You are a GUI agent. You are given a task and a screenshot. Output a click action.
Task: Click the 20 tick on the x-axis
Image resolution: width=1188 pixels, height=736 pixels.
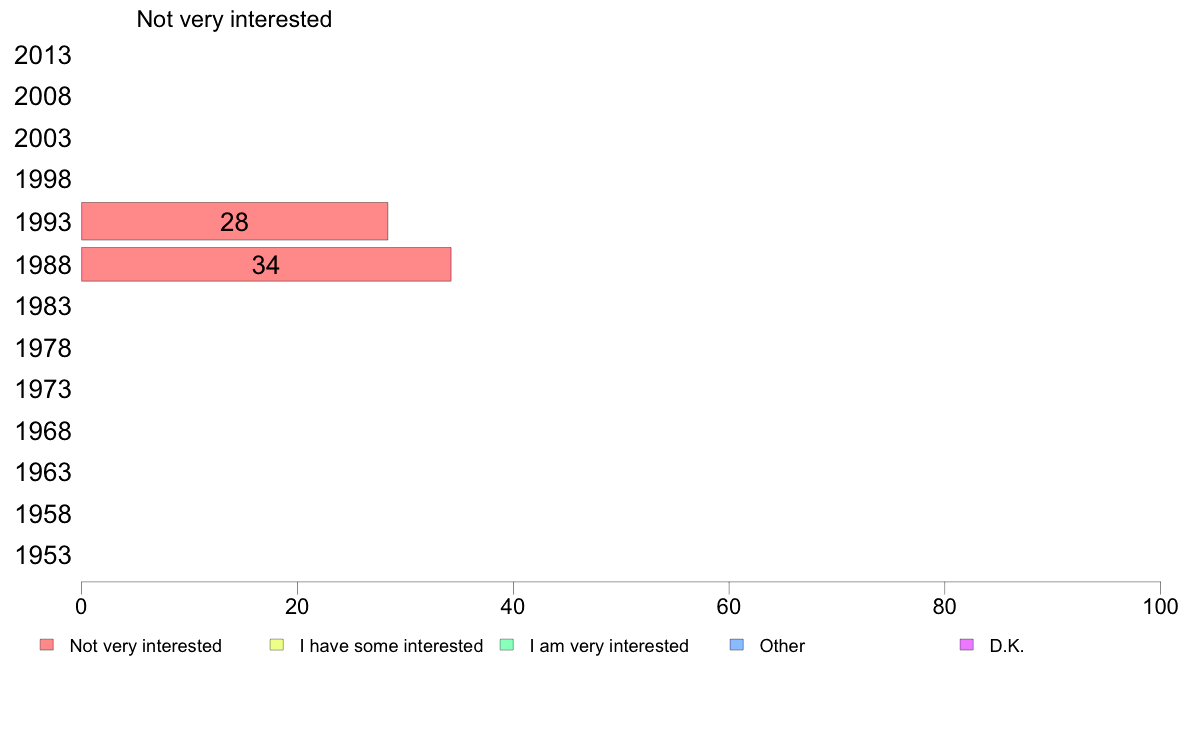coord(297,606)
